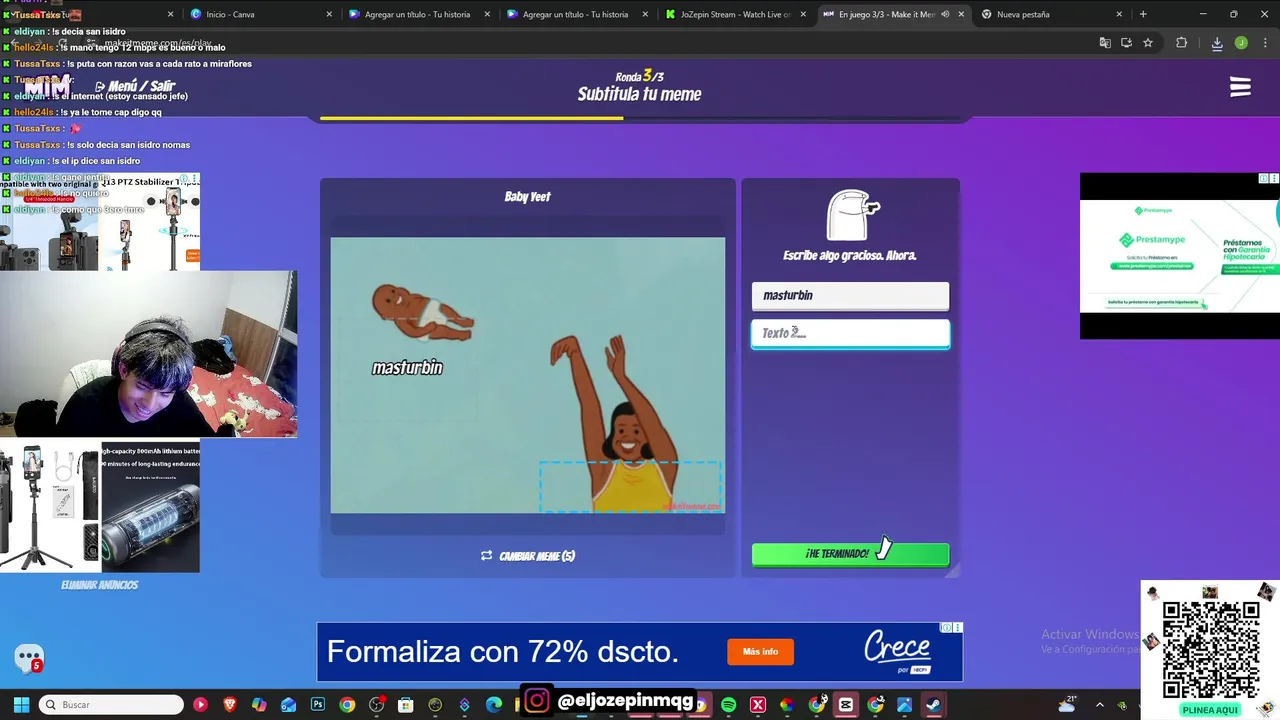Open the browser extensions puzzle icon
The height and width of the screenshot is (720, 1280).
pyautogui.click(x=1182, y=43)
